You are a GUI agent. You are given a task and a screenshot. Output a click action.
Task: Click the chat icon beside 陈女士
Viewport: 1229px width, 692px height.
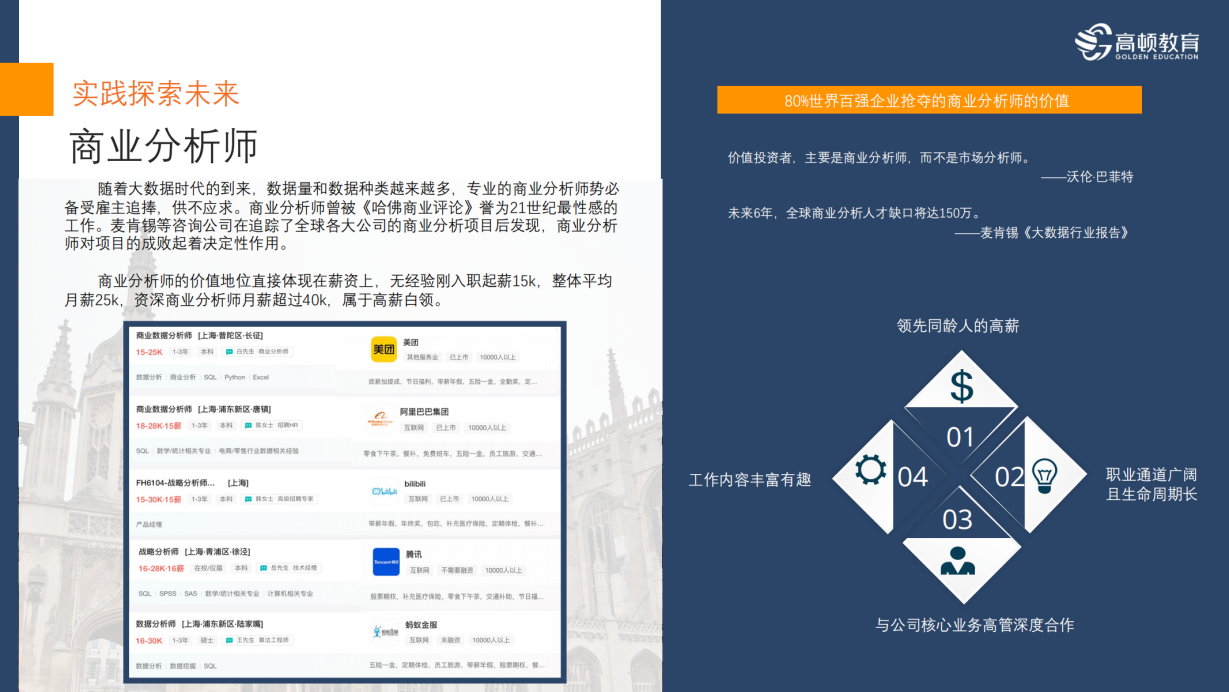pos(247,425)
